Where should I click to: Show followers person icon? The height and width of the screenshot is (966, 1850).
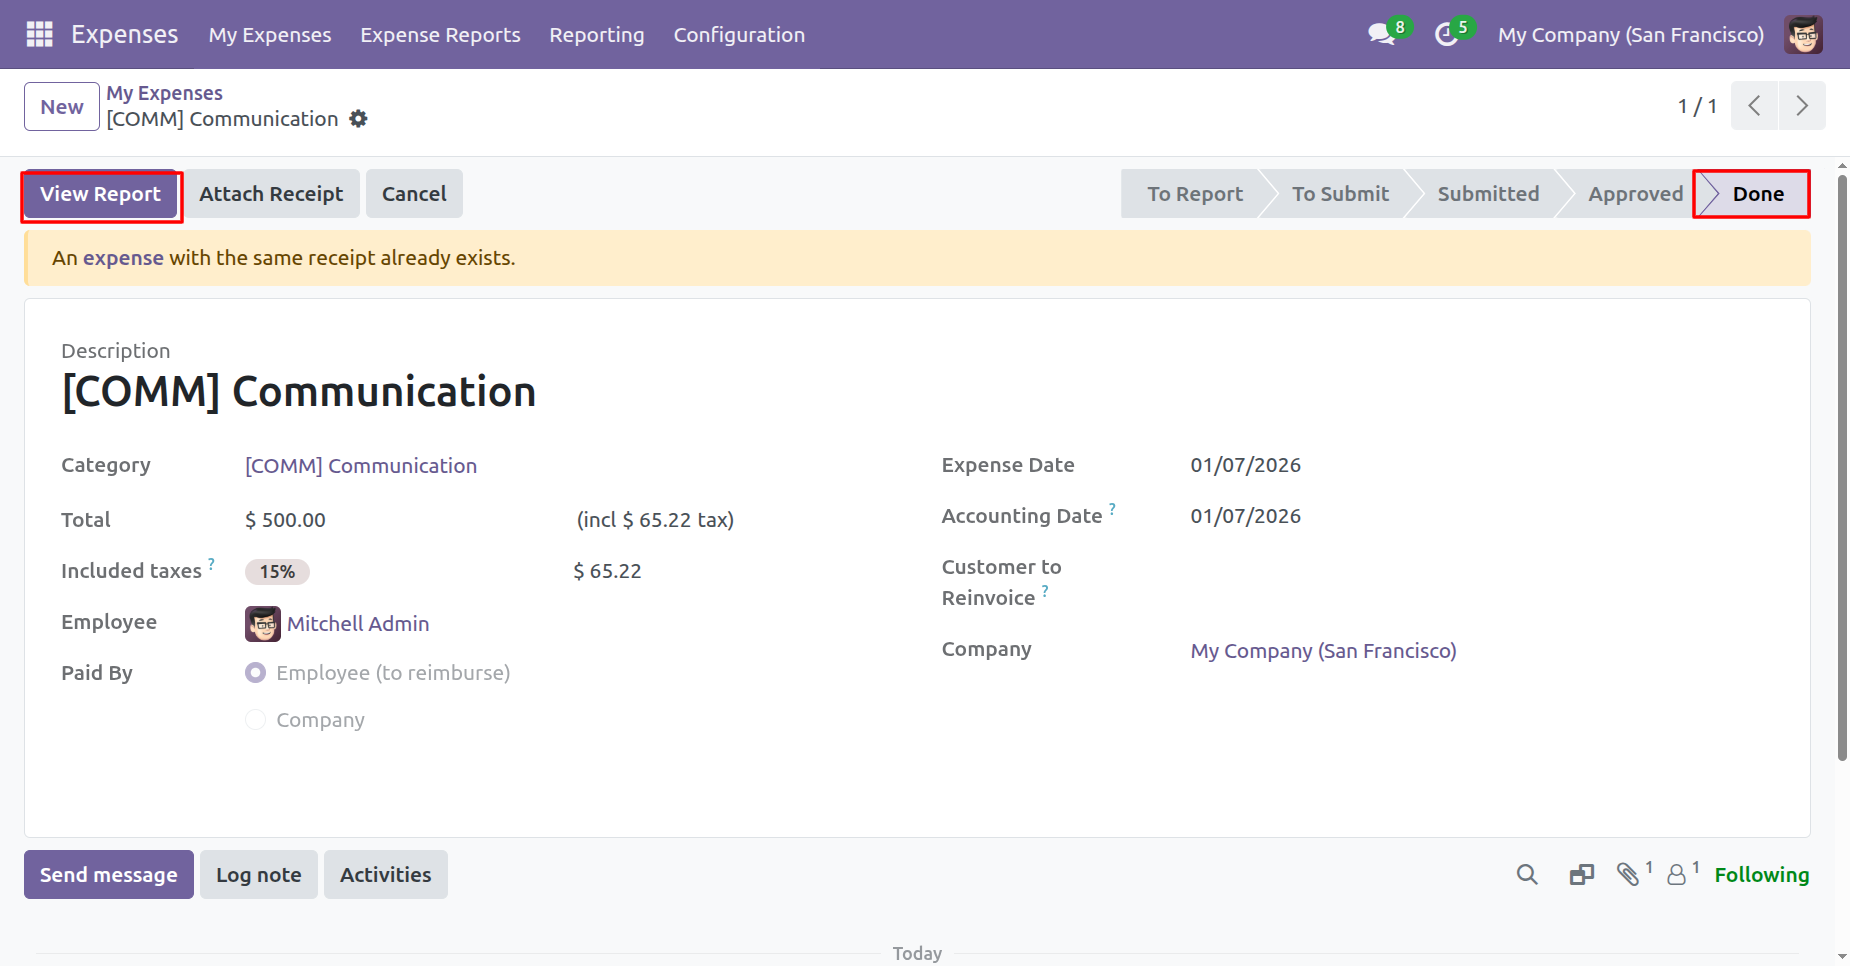1677,875
